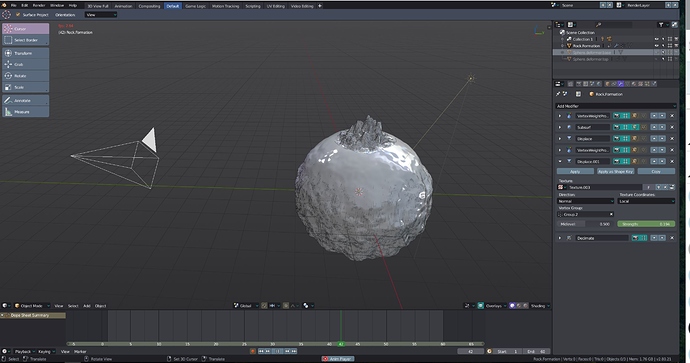
Task: Pick the Measure tool
Action: (x=26, y=112)
